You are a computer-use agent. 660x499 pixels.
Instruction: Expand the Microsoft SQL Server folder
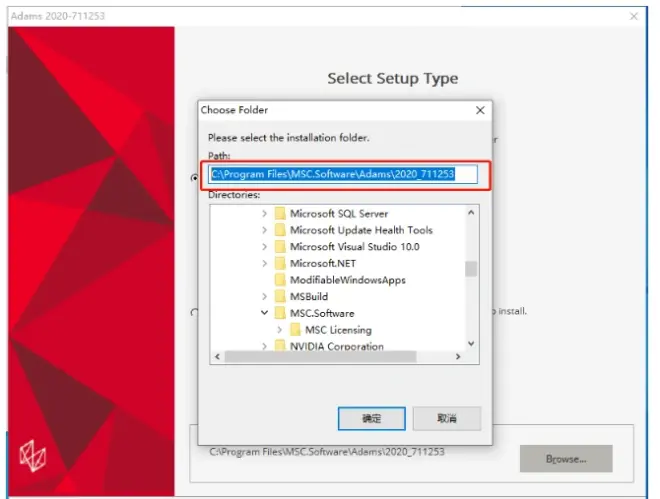point(264,214)
